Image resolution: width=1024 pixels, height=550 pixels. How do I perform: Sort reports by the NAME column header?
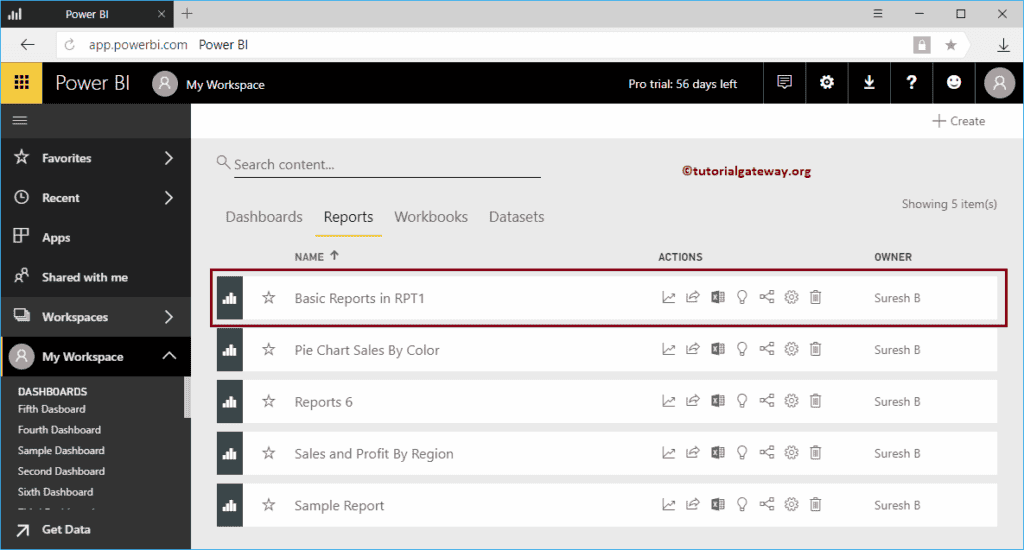tap(316, 256)
